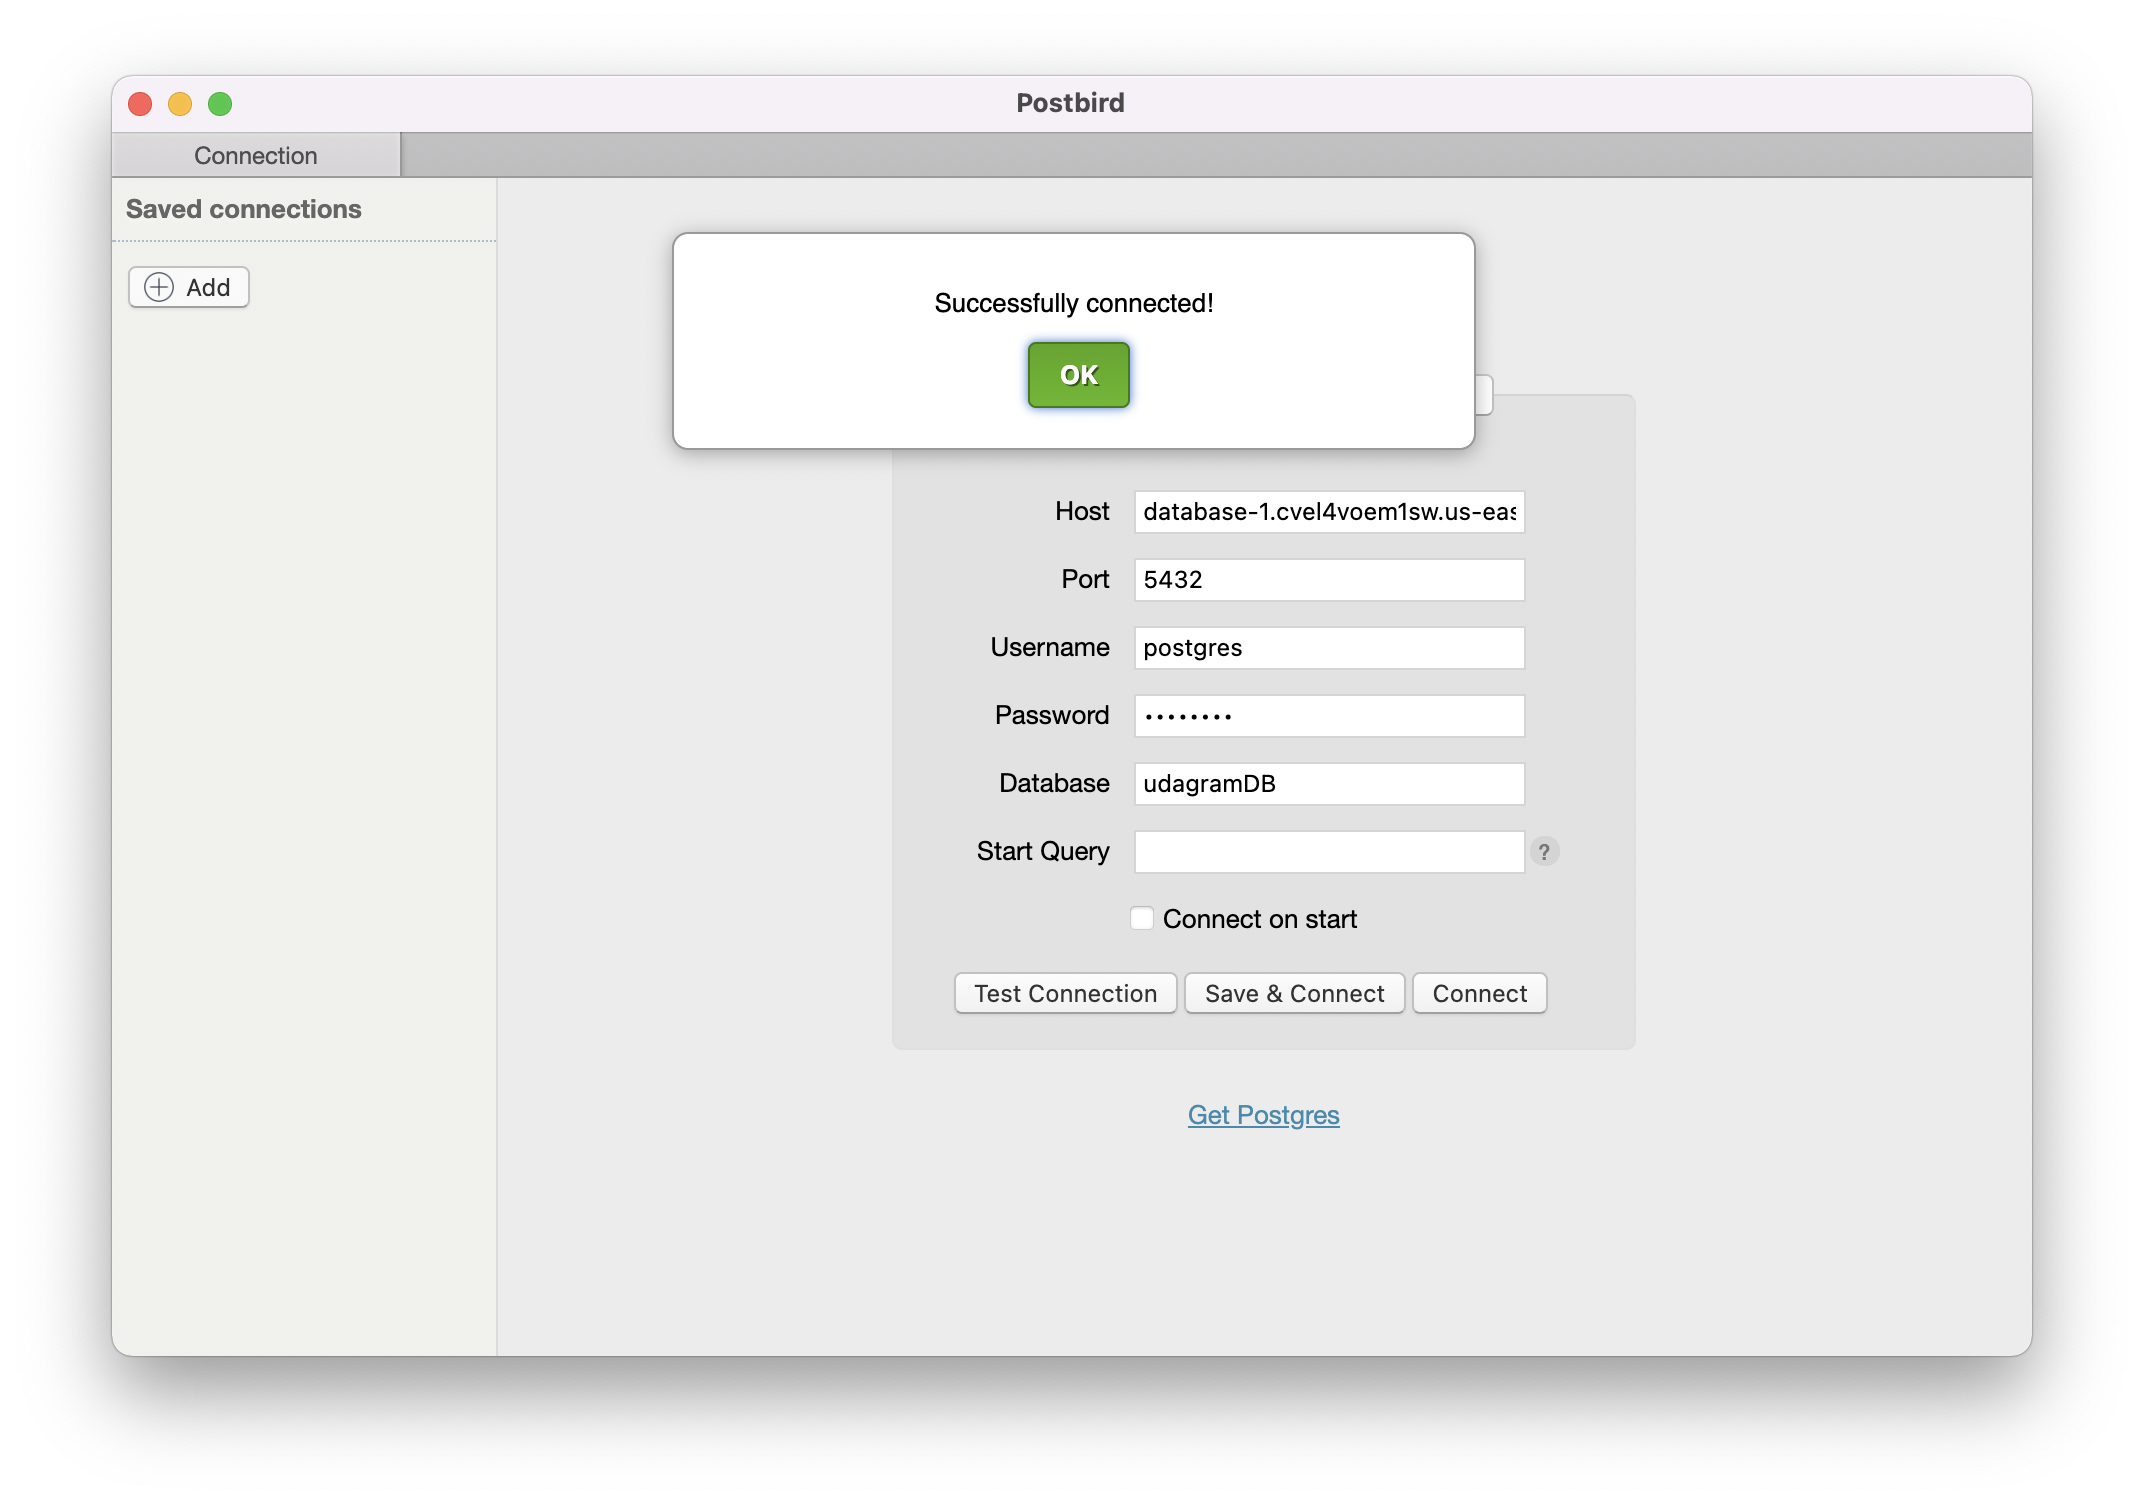Click the yellow minimize traffic light button

(x=180, y=103)
